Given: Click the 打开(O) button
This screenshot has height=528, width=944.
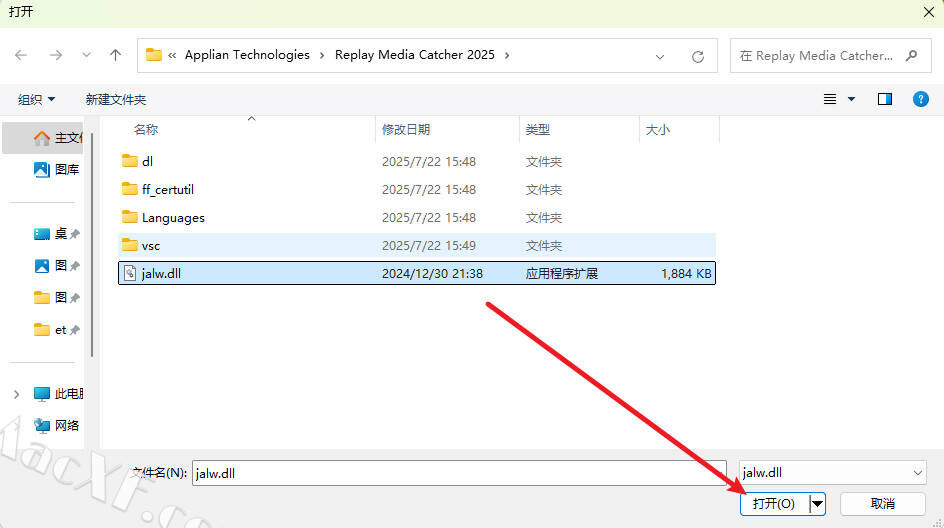Looking at the screenshot, I should coord(774,504).
